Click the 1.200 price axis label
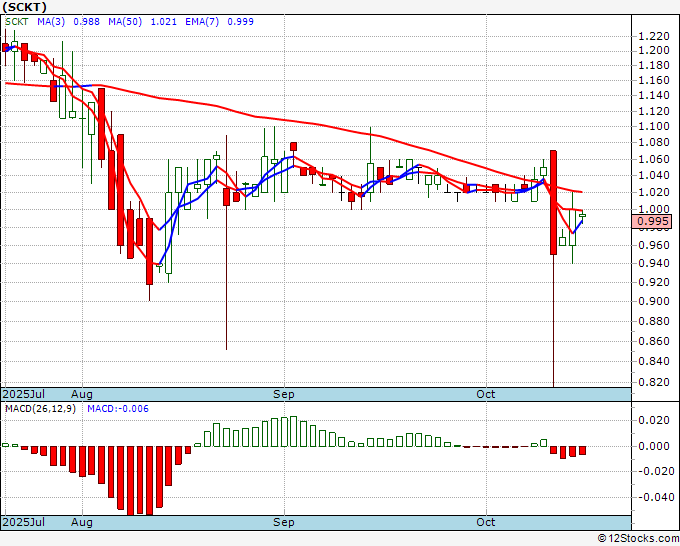This screenshot has height=546, width=680. (654, 50)
